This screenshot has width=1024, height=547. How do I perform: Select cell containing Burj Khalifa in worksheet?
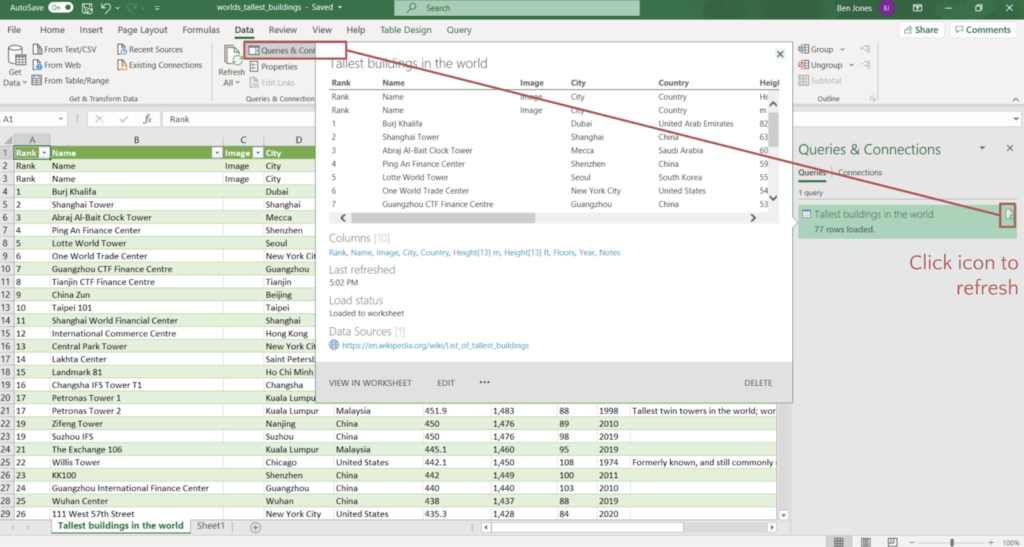[136, 192]
